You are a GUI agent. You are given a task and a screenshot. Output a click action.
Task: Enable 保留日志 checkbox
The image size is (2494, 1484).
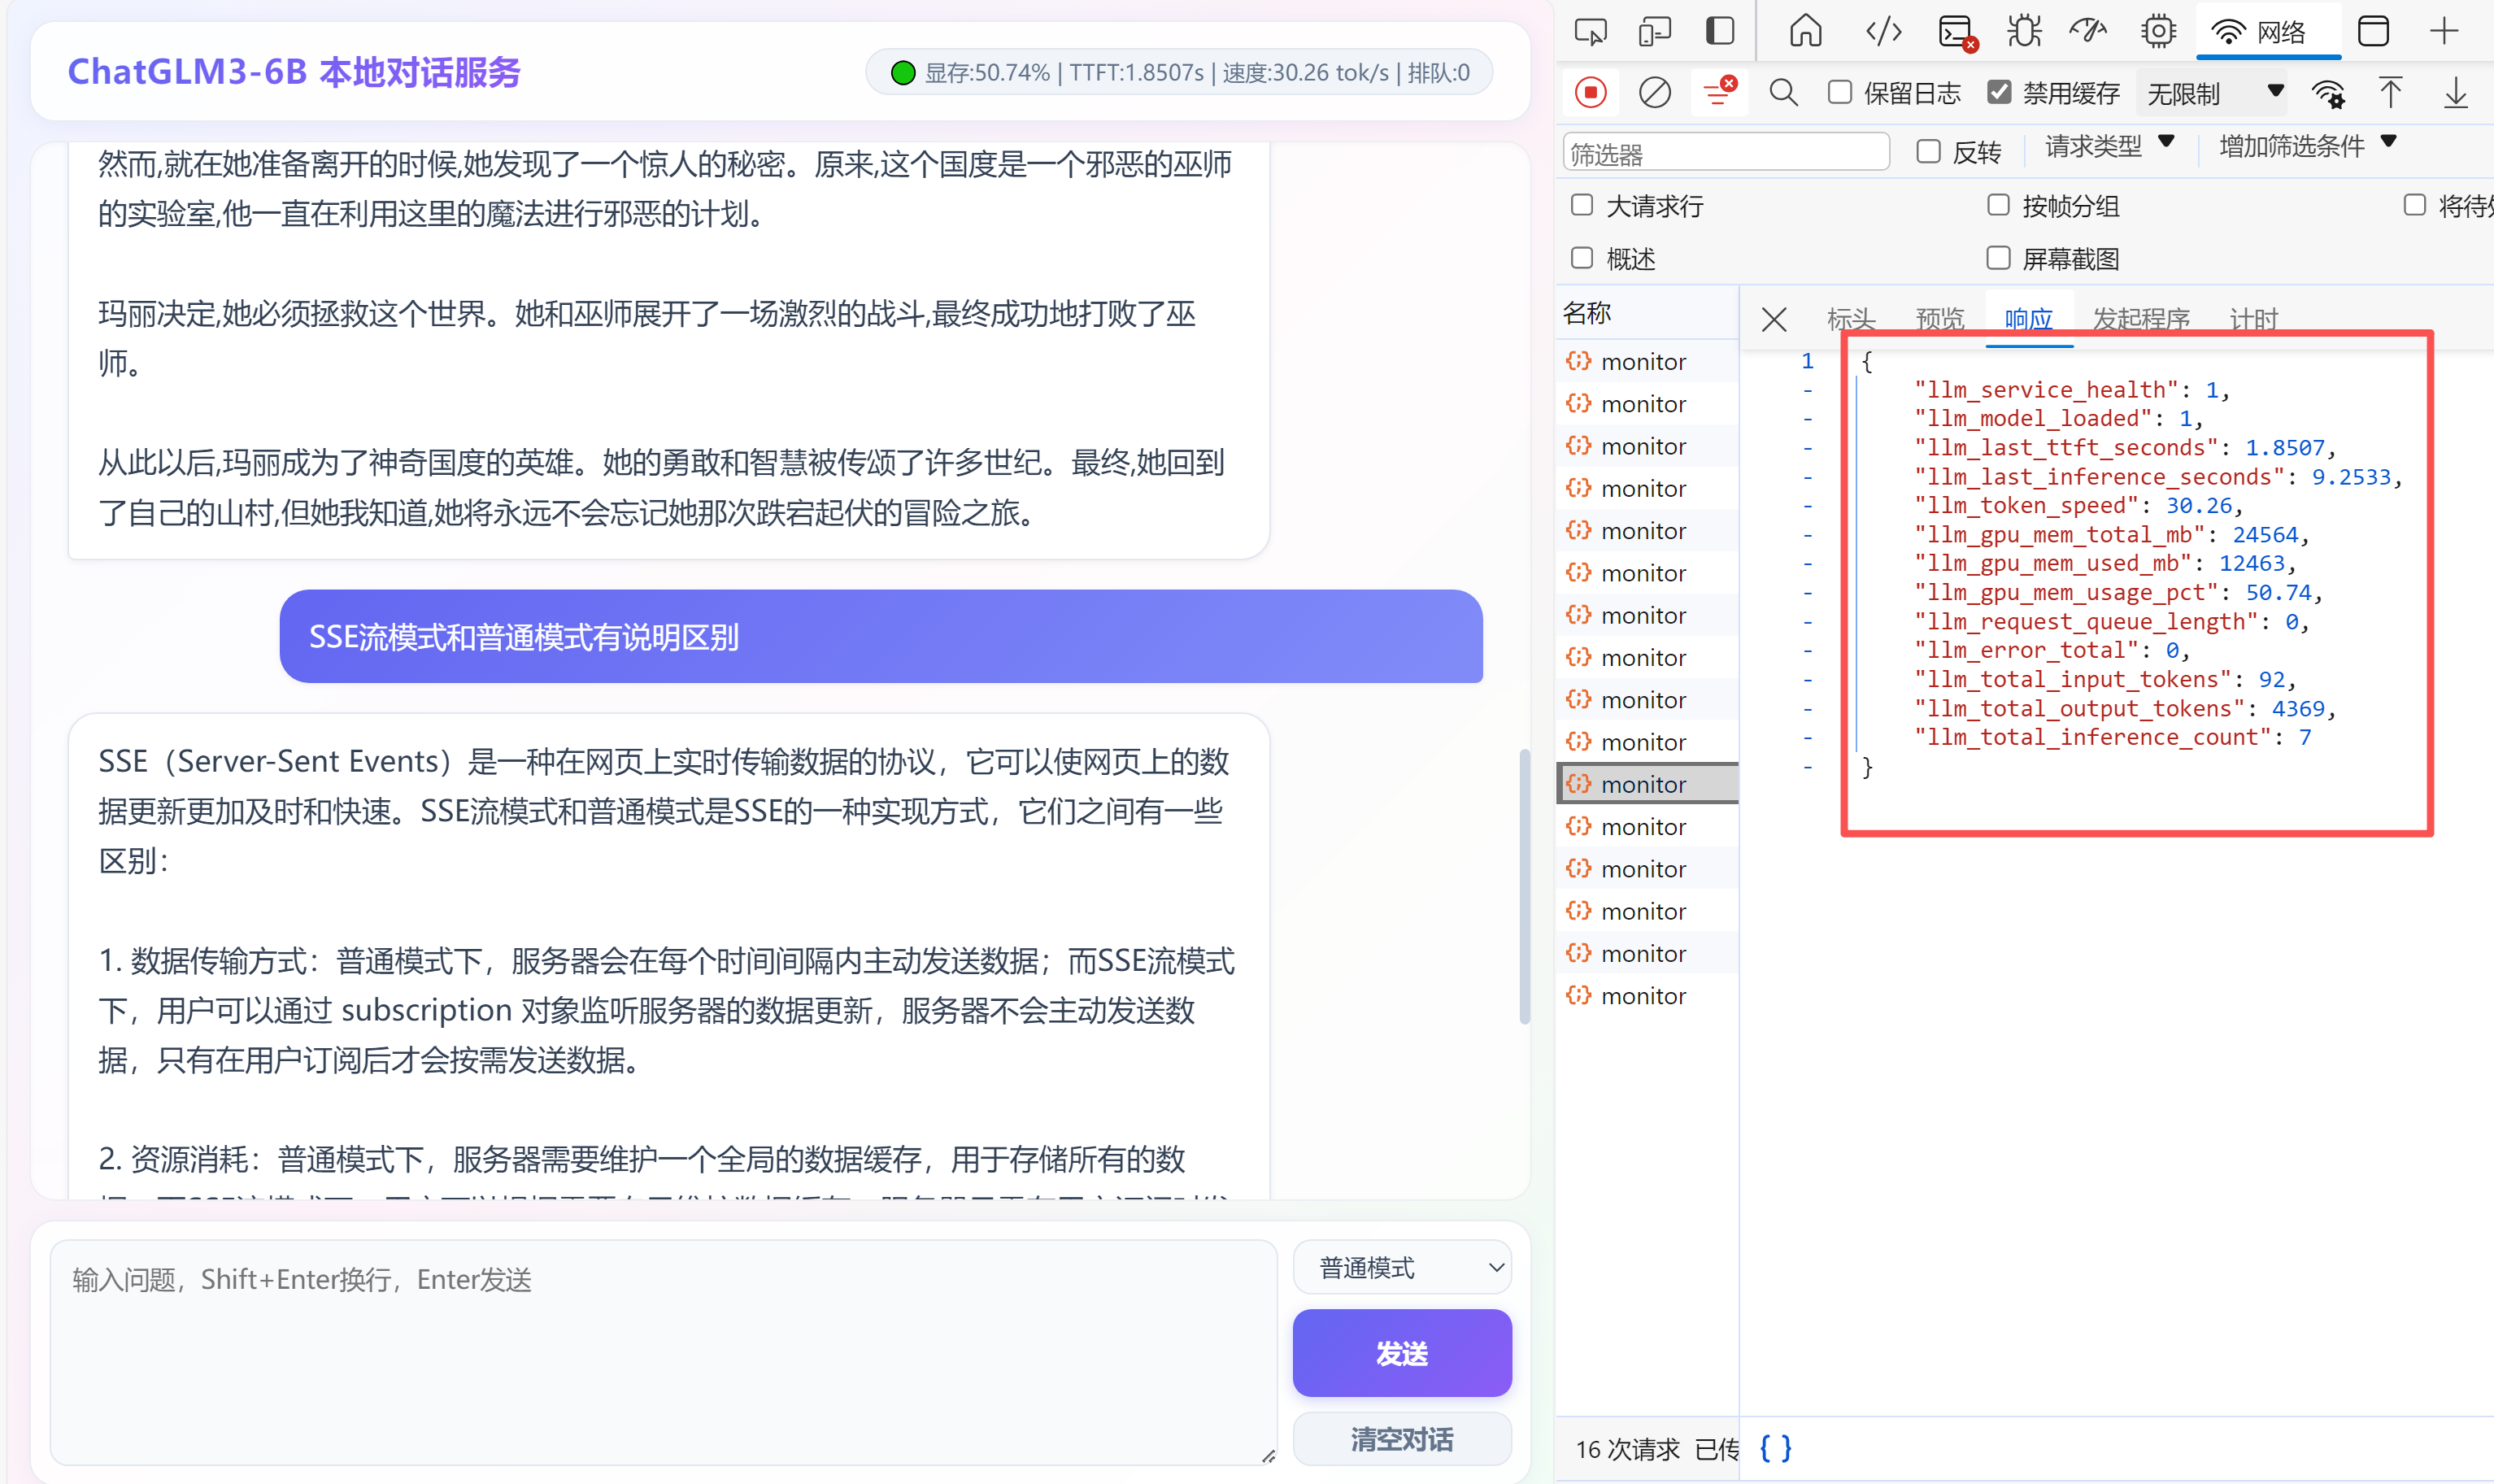[1839, 92]
